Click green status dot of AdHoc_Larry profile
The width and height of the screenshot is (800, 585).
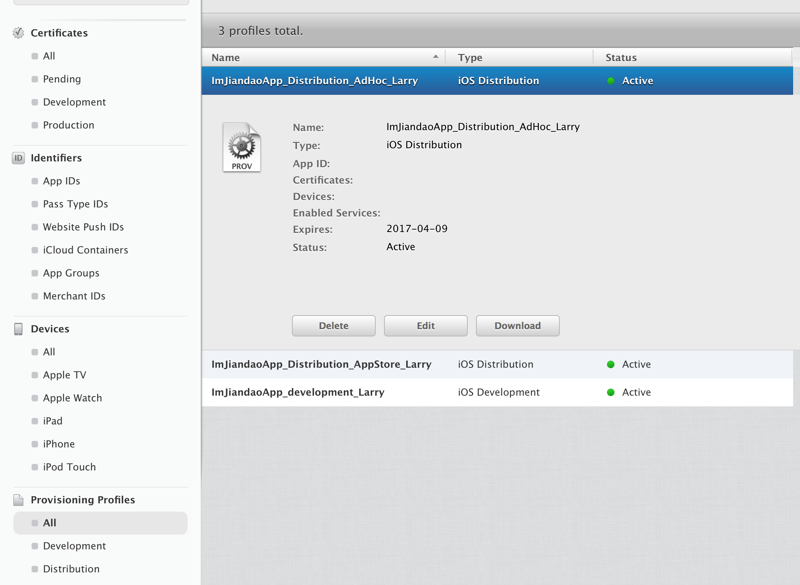(x=611, y=81)
